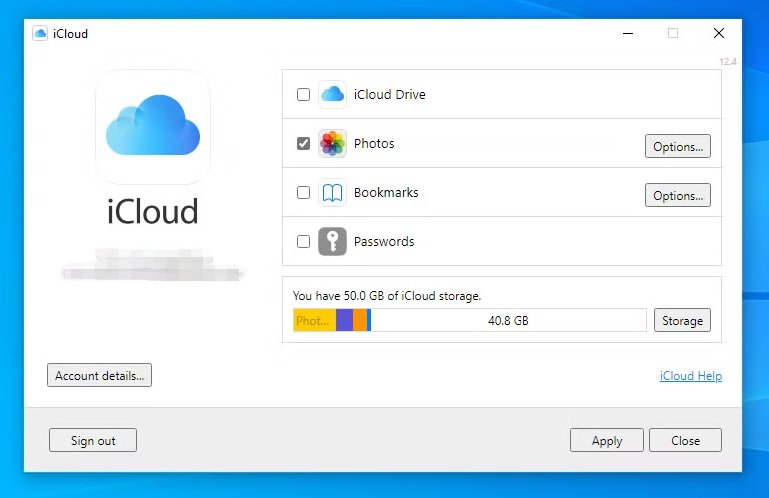Open the Storage management button
The height and width of the screenshot is (498, 769).
coord(682,320)
